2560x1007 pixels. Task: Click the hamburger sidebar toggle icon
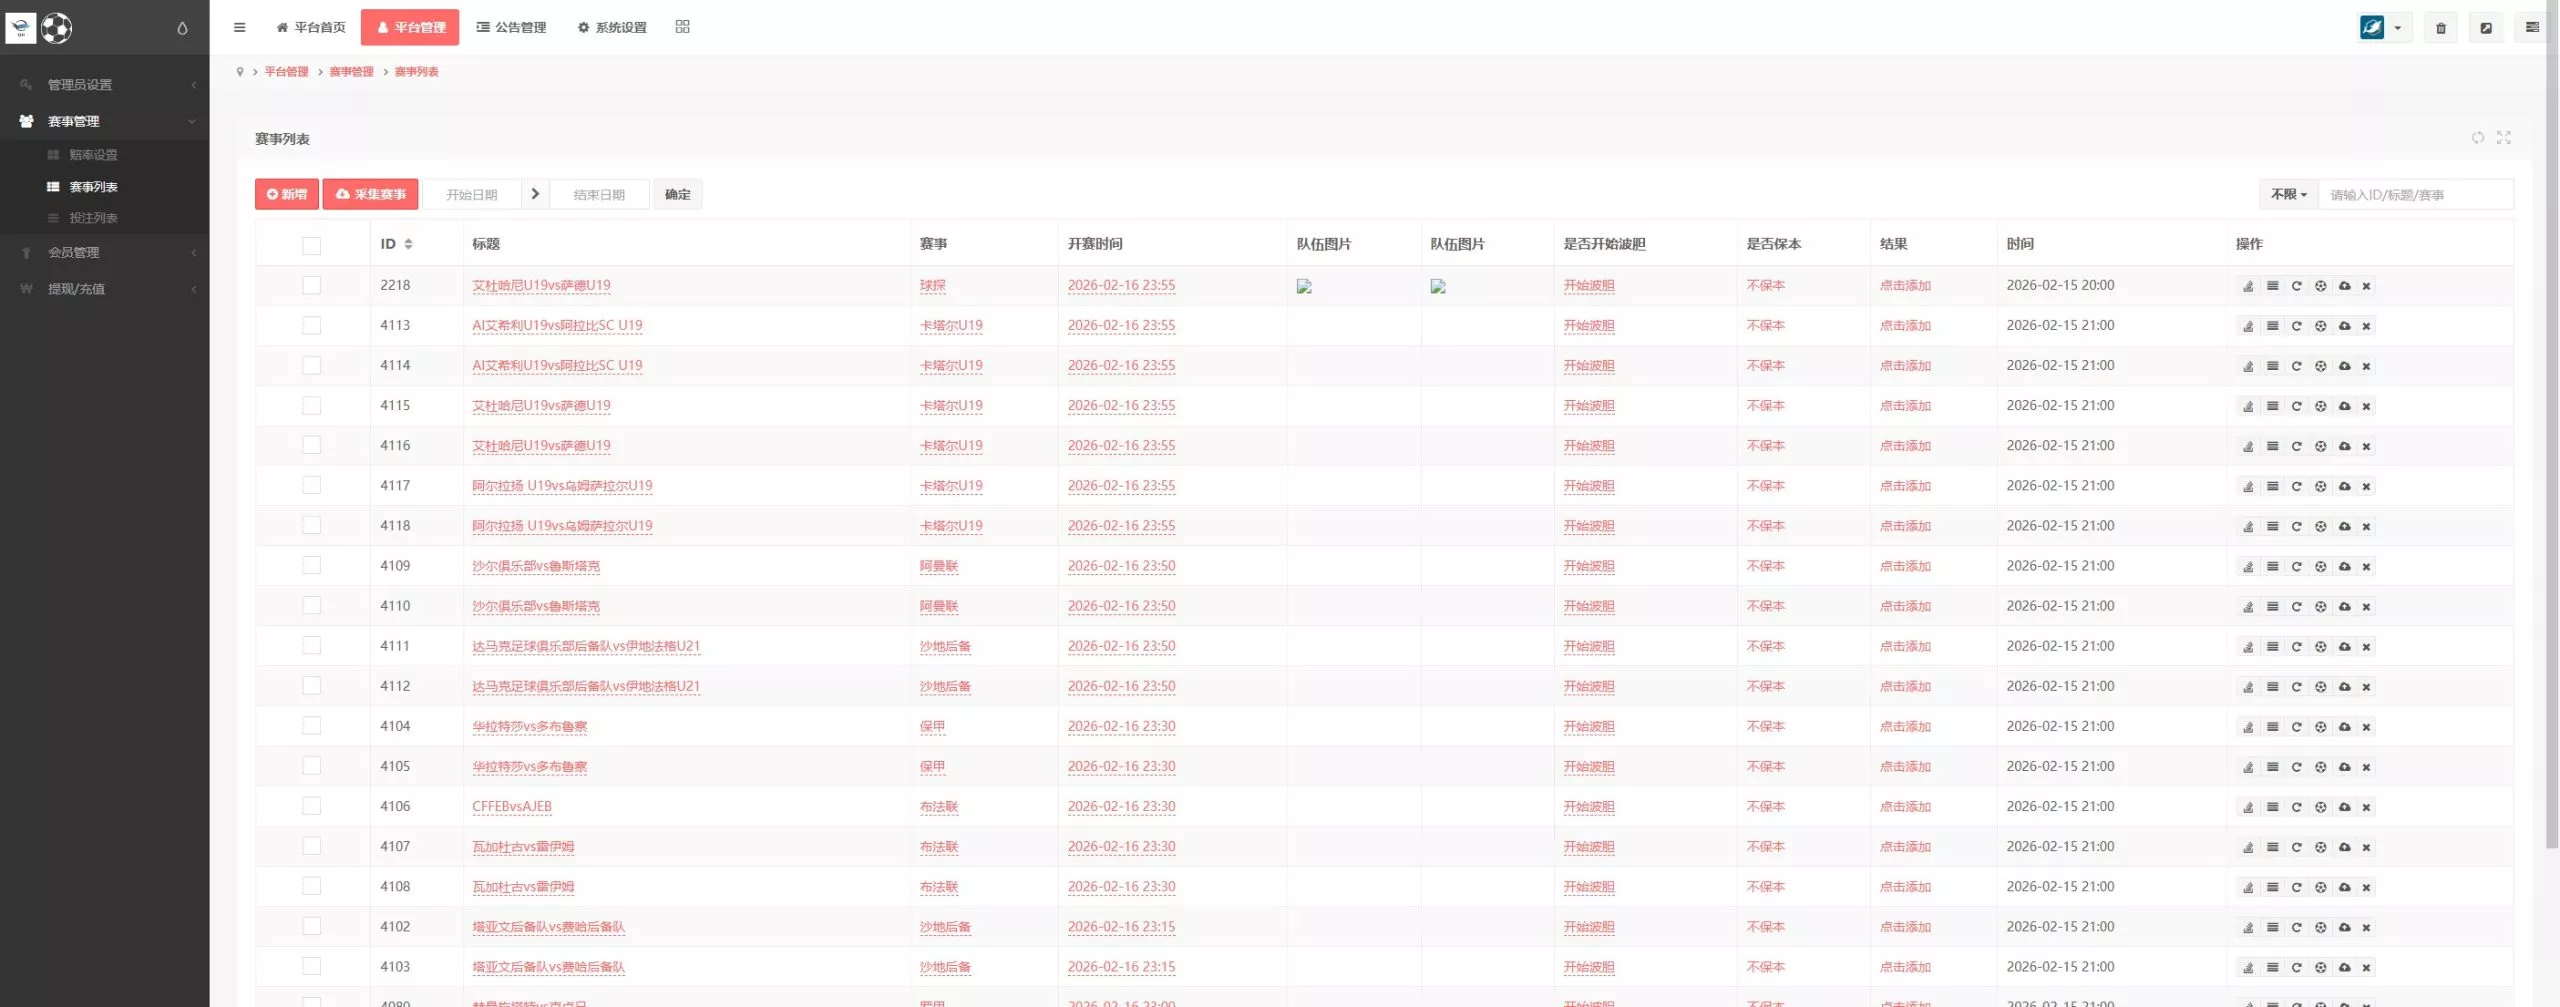(239, 28)
